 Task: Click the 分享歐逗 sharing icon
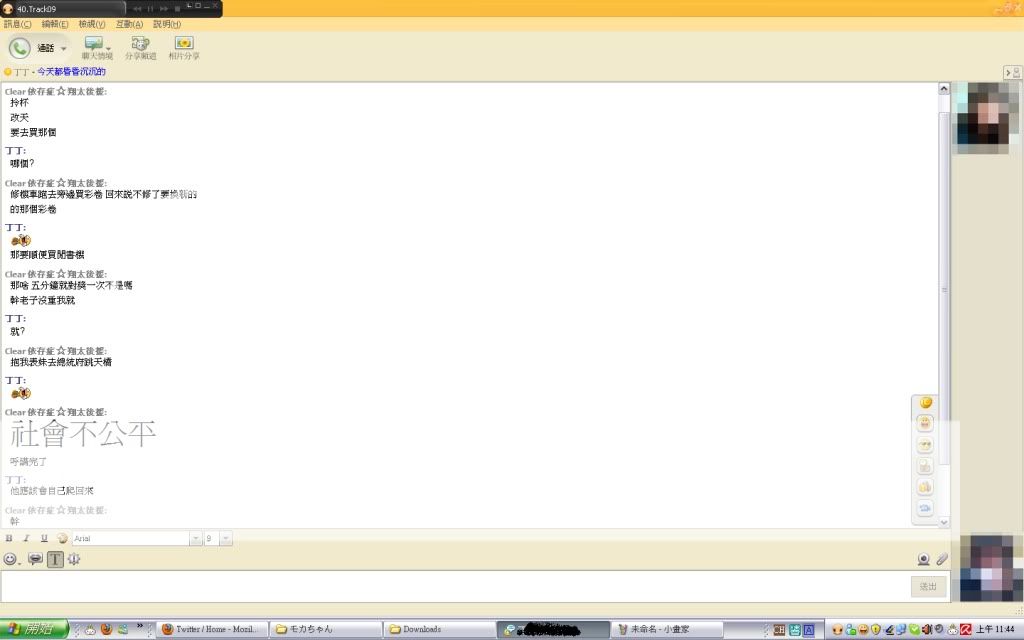[140, 46]
